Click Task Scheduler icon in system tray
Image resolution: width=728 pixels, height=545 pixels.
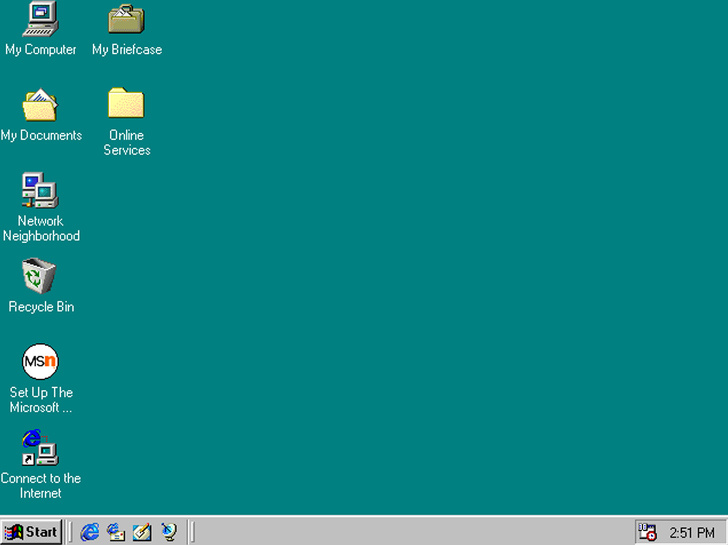(647, 532)
